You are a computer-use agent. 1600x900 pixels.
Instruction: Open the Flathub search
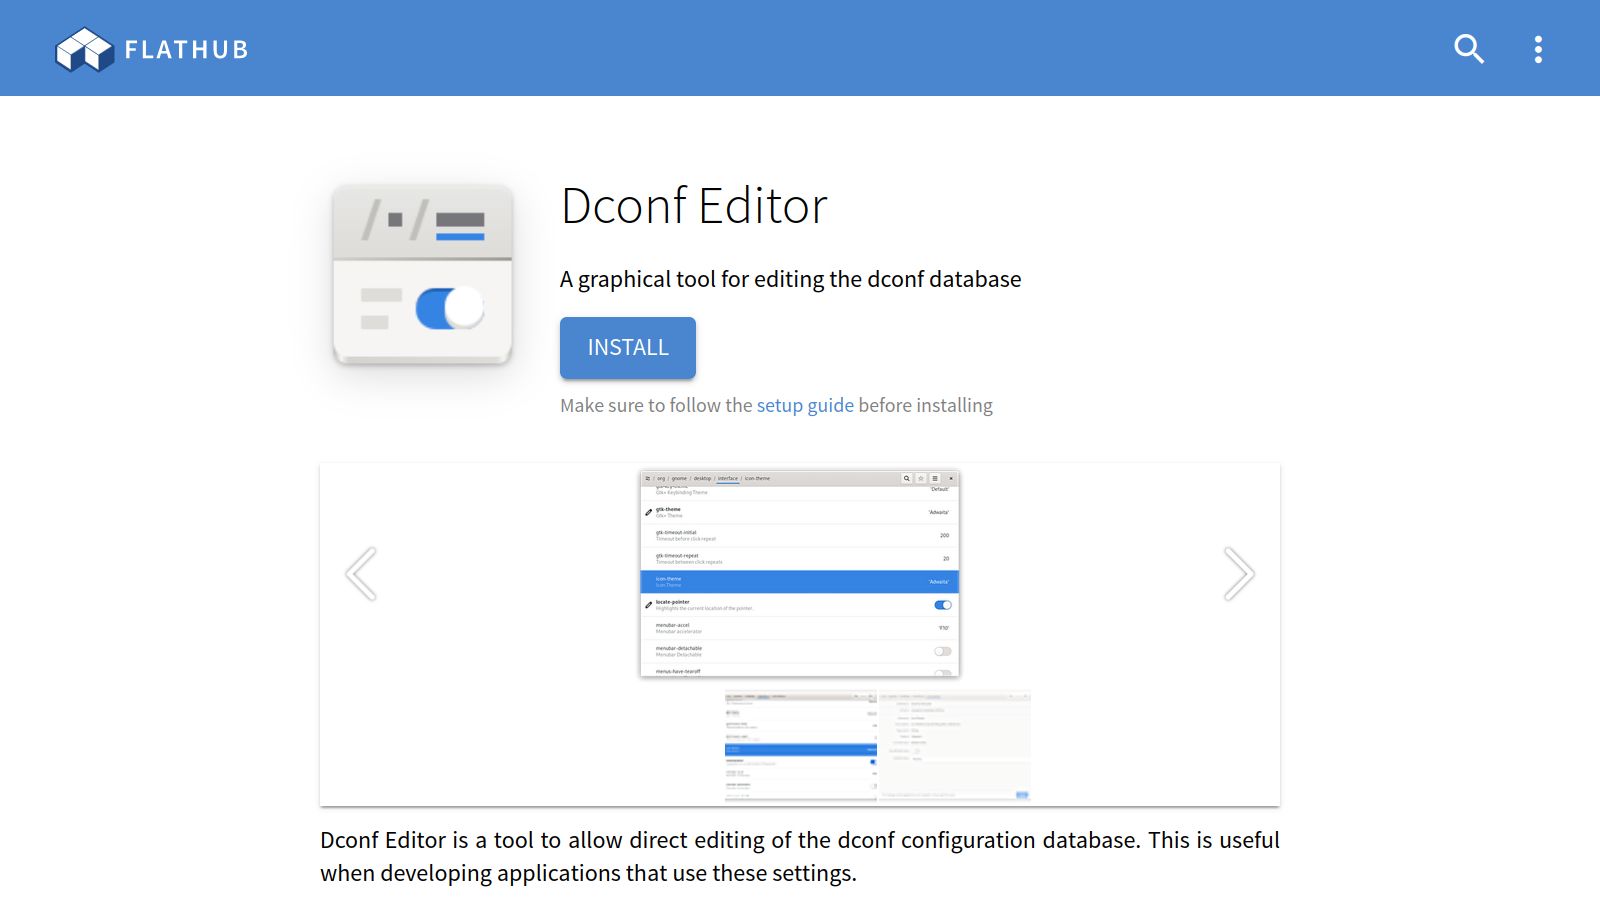click(x=1468, y=49)
